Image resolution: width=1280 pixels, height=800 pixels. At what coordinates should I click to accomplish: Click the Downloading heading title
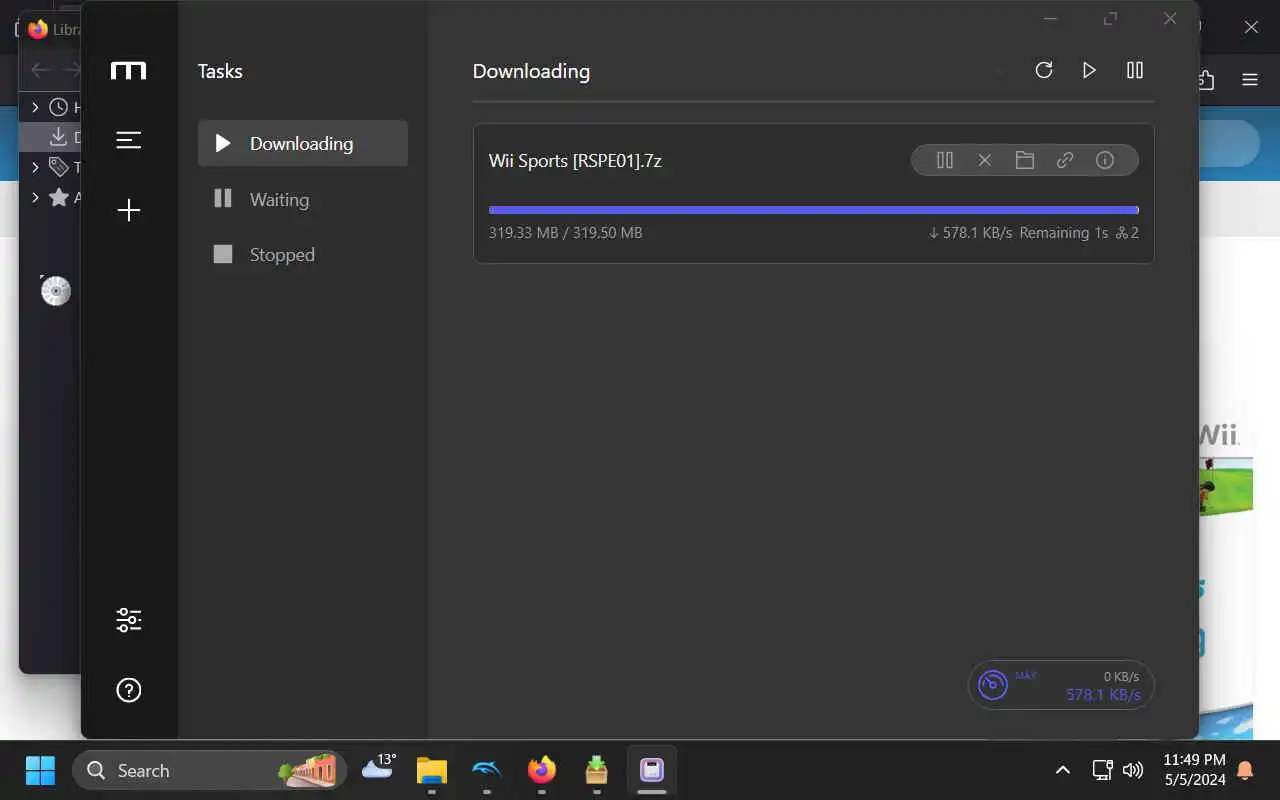(x=531, y=71)
